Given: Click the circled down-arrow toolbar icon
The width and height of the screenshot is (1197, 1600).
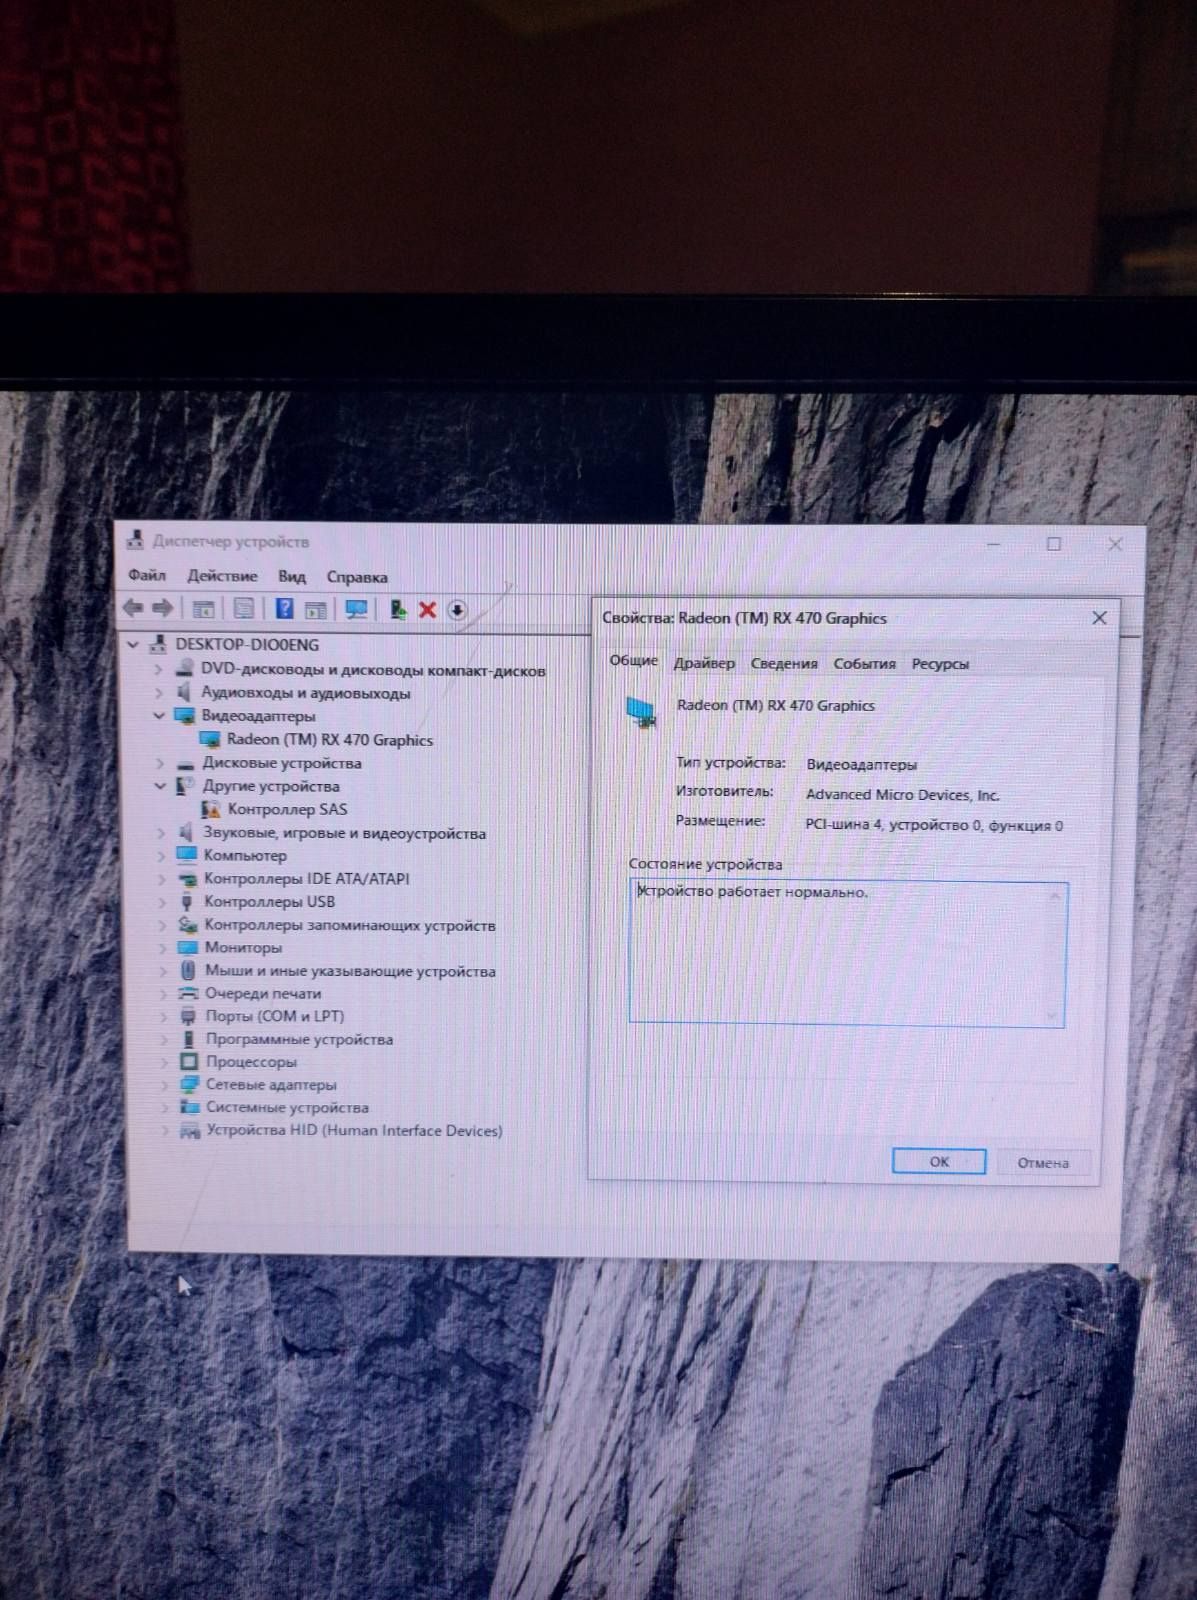Looking at the screenshot, I should [x=457, y=610].
